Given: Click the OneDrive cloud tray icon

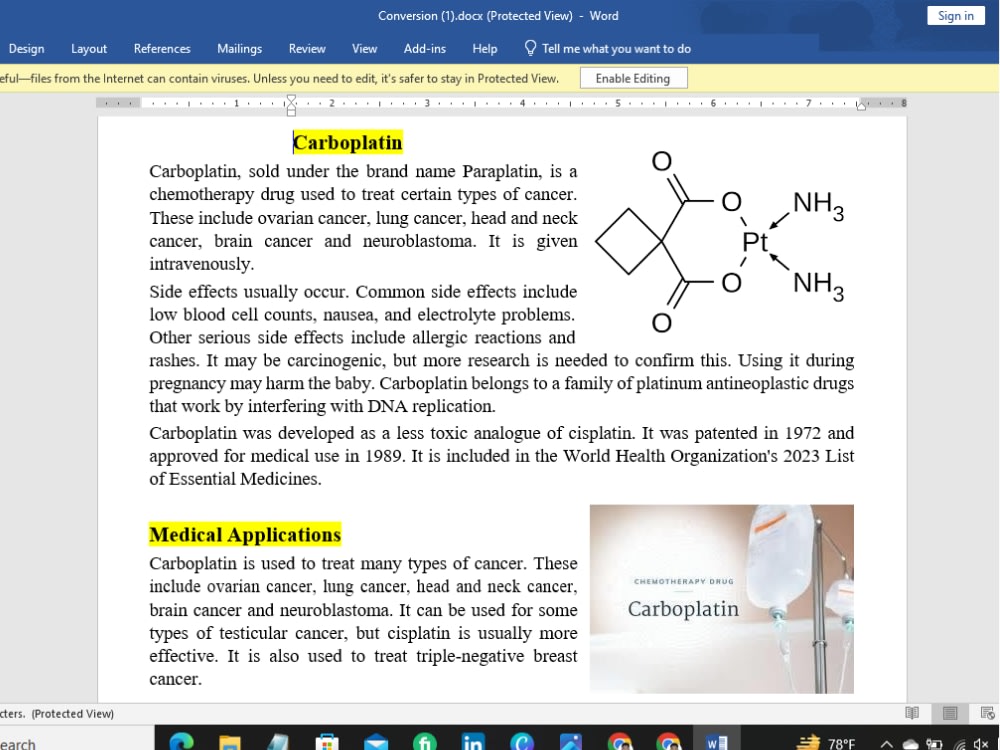Looking at the screenshot, I should (909, 744).
